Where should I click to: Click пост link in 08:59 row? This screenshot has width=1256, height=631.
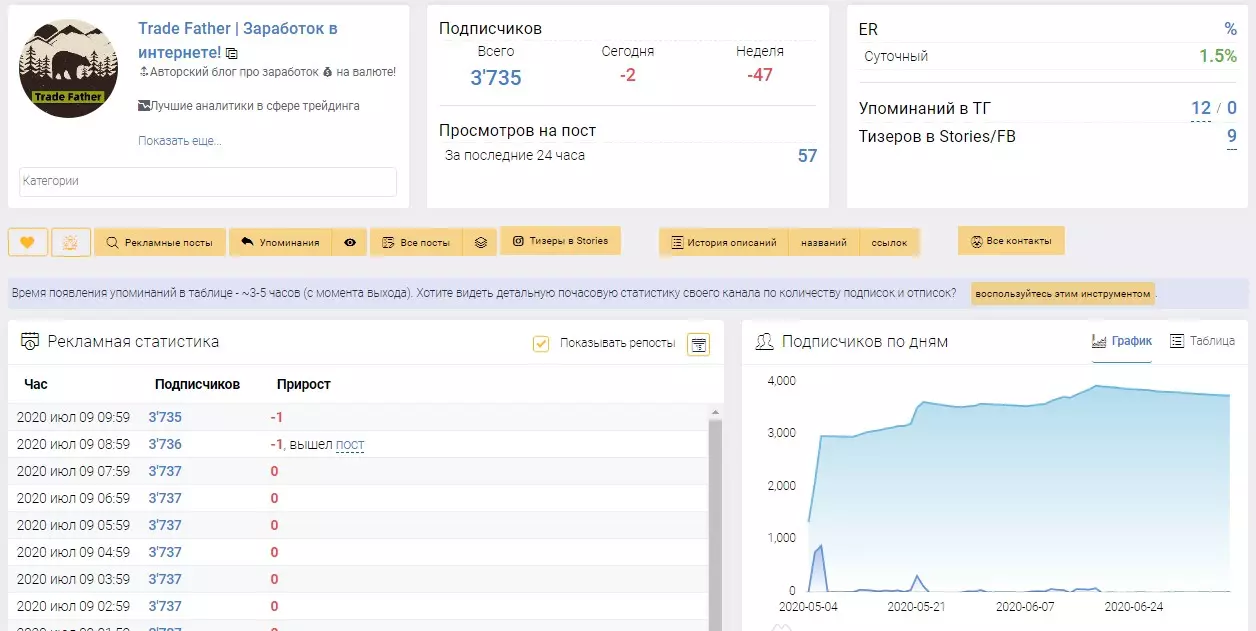click(x=350, y=444)
